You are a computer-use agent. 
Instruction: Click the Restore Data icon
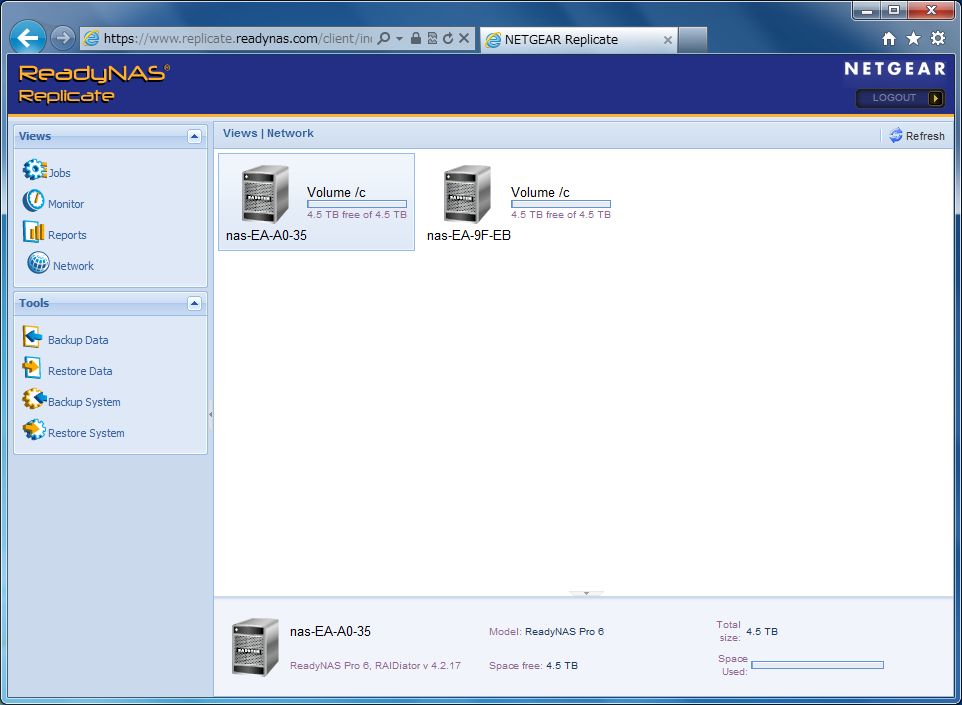pyautogui.click(x=32, y=369)
